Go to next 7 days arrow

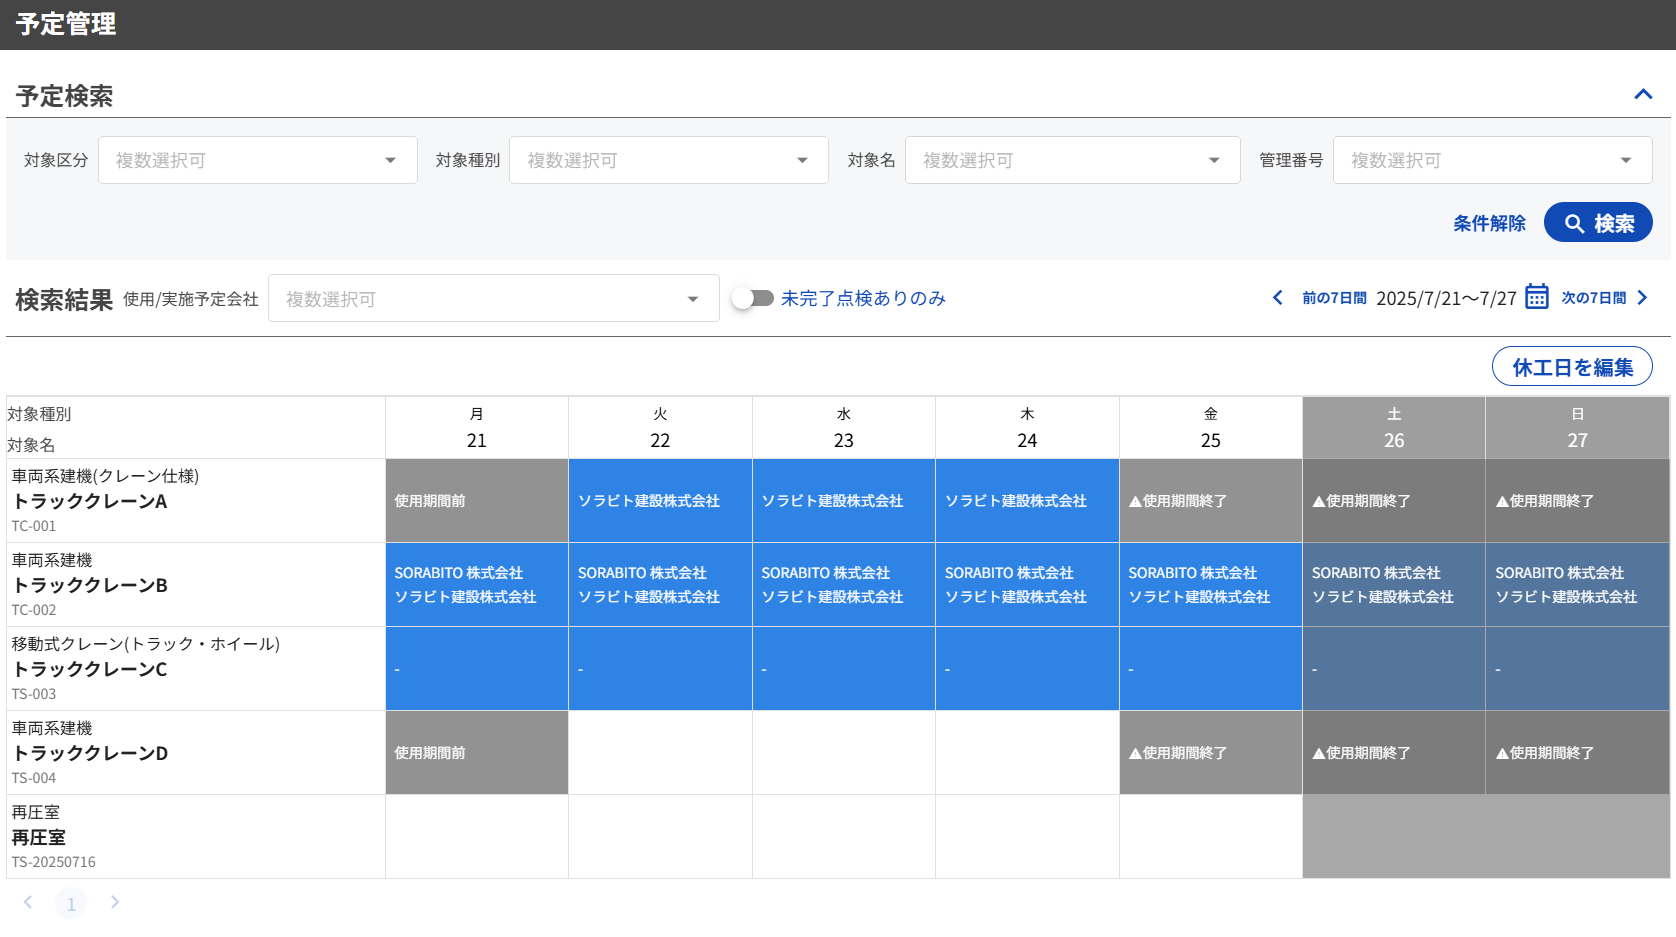[x=1642, y=298]
